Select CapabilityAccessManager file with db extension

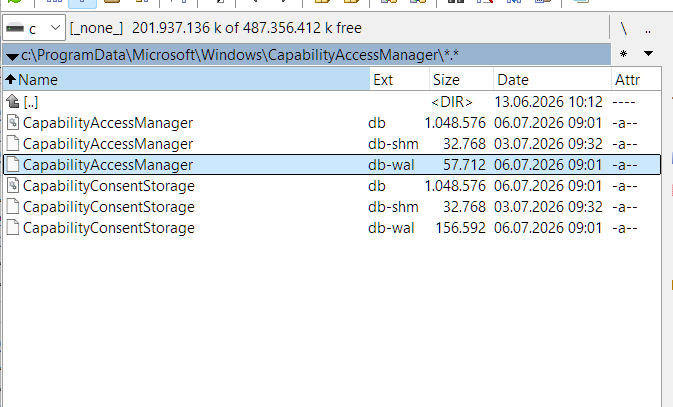108,123
